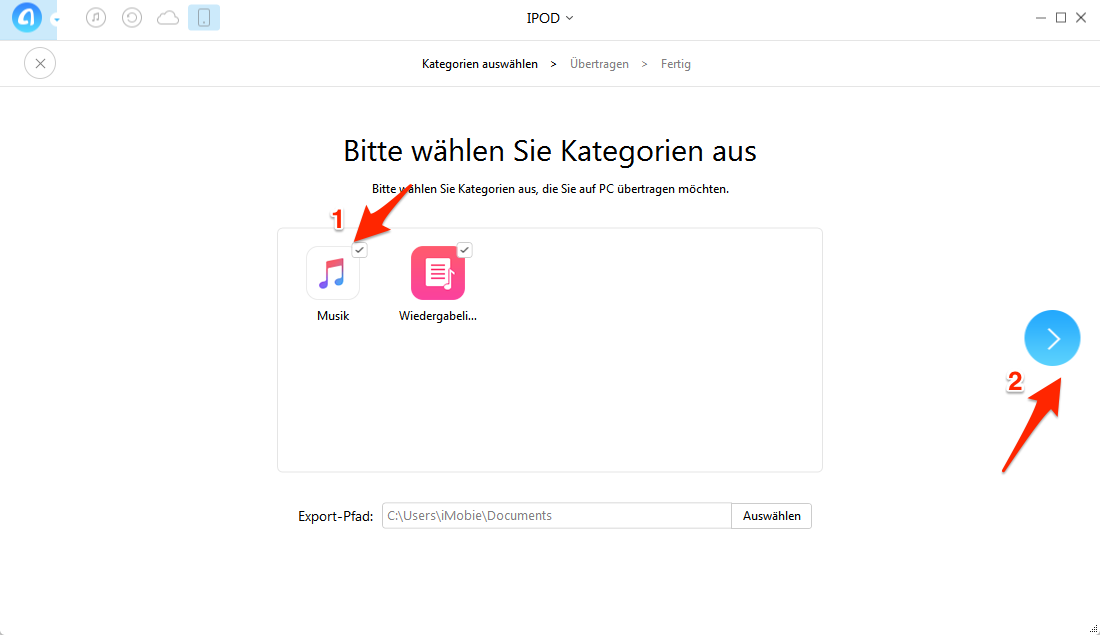Click the Export-Pfad path field
Screen dimensions: 1100x635
(x=557, y=516)
